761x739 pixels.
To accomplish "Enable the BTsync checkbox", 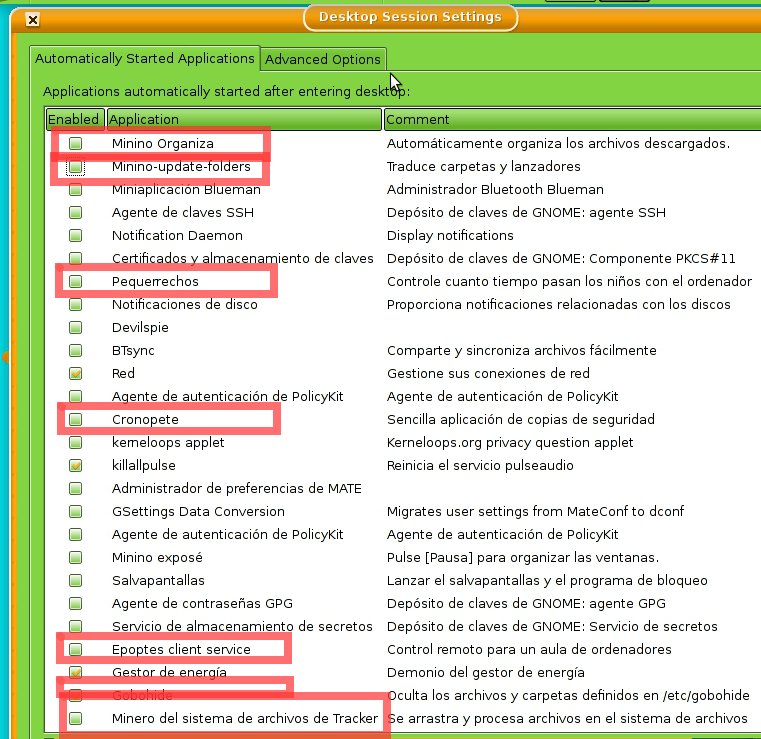I will pyautogui.click(x=75, y=350).
